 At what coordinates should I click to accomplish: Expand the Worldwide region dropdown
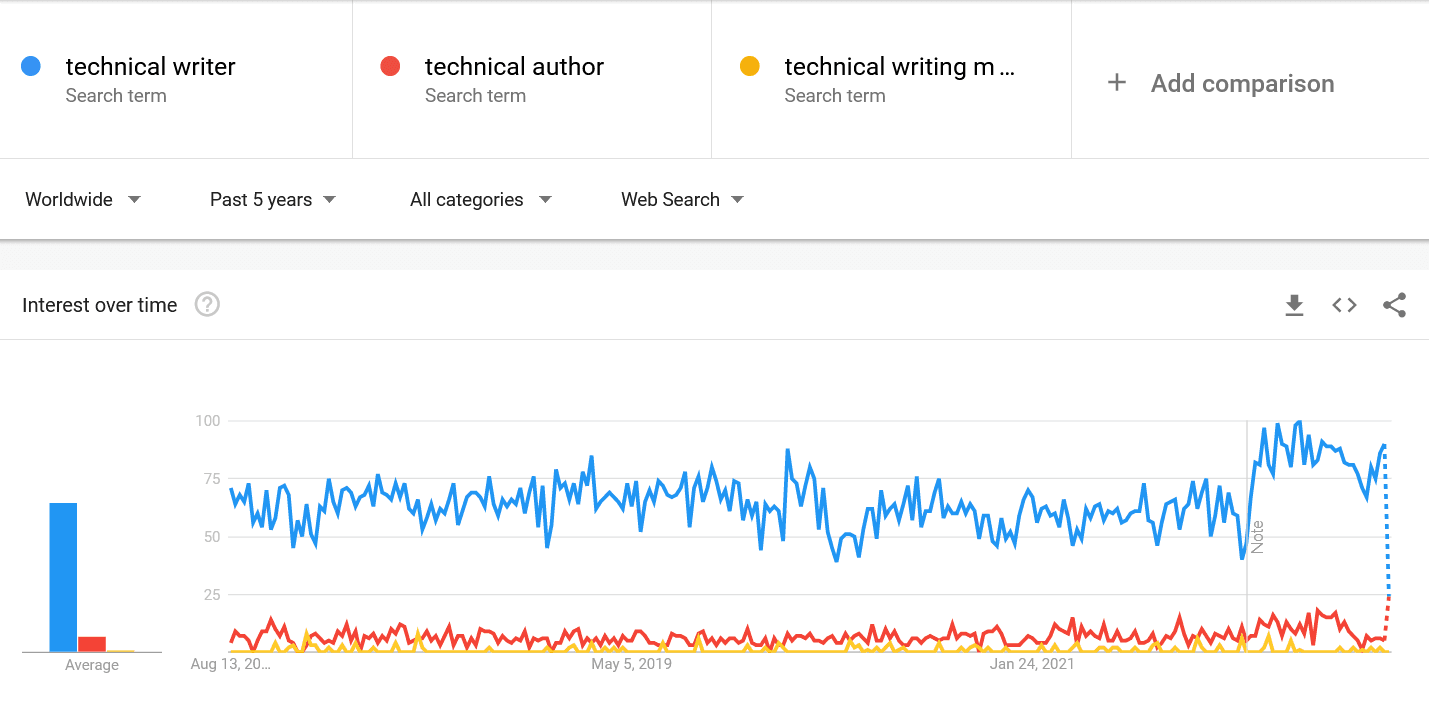coord(83,200)
